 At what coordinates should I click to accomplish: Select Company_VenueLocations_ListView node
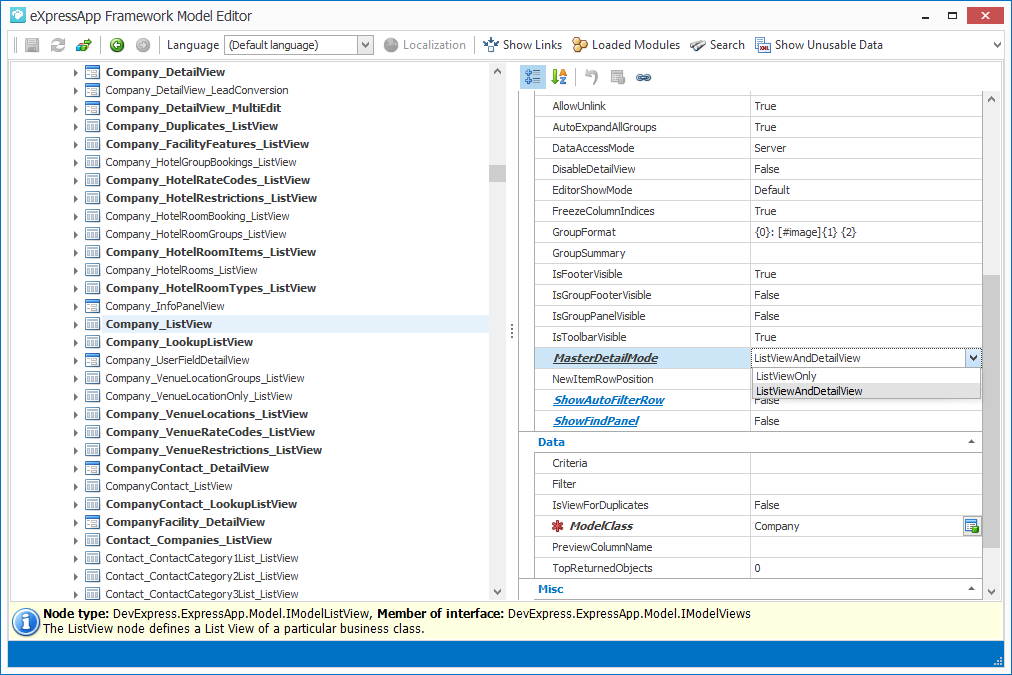pyautogui.click(x=207, y=414)
